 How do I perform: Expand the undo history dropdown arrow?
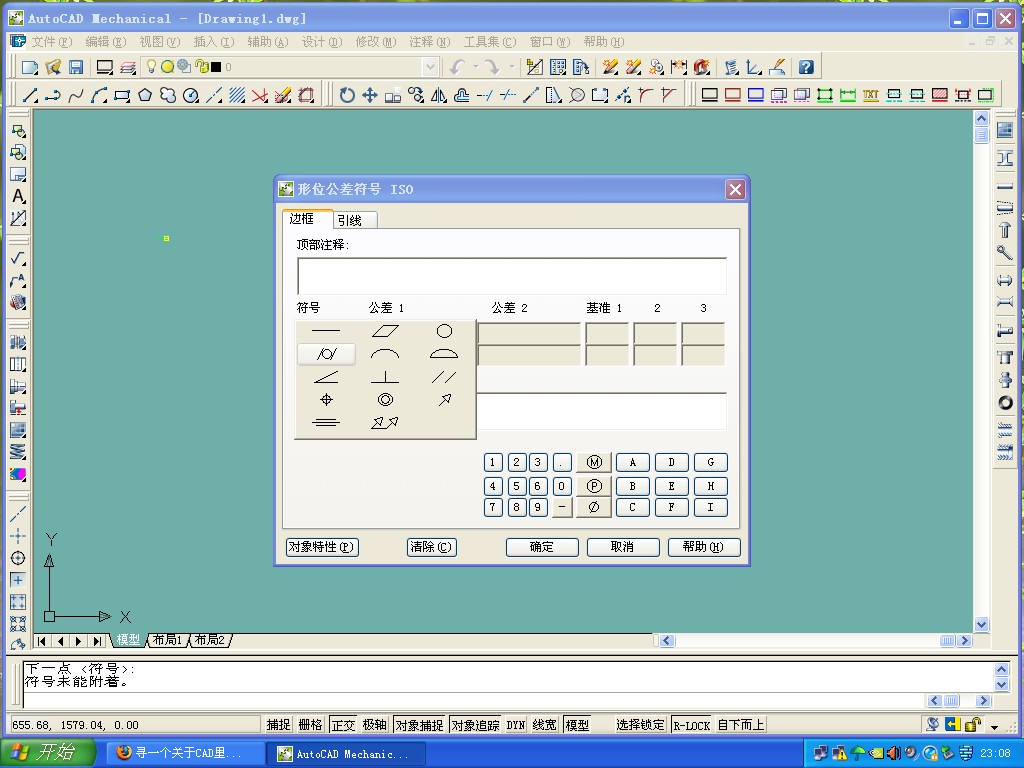[475, 67]
